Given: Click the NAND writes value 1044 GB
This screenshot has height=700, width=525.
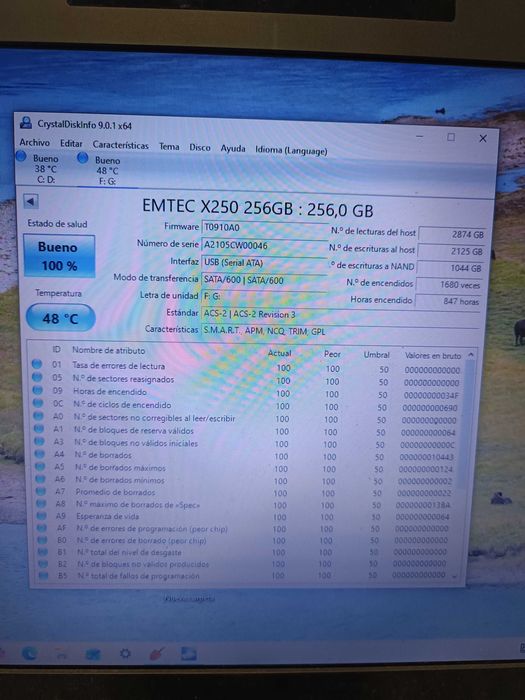Looking at the screenshot, I should pos(450,268).
